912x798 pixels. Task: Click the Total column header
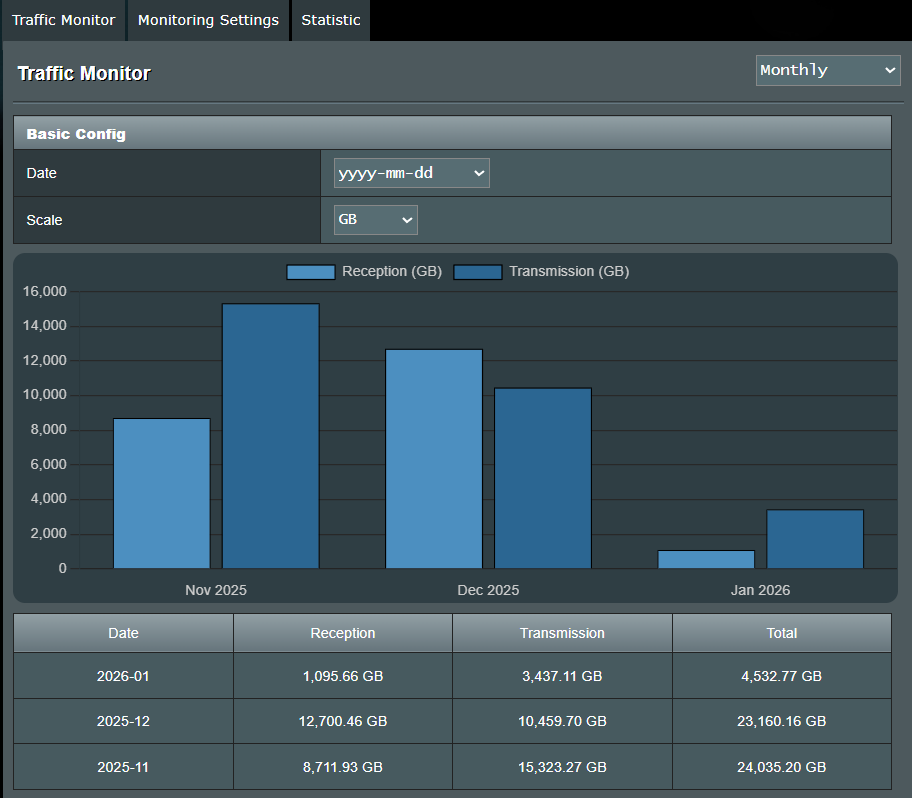[781, 633]
